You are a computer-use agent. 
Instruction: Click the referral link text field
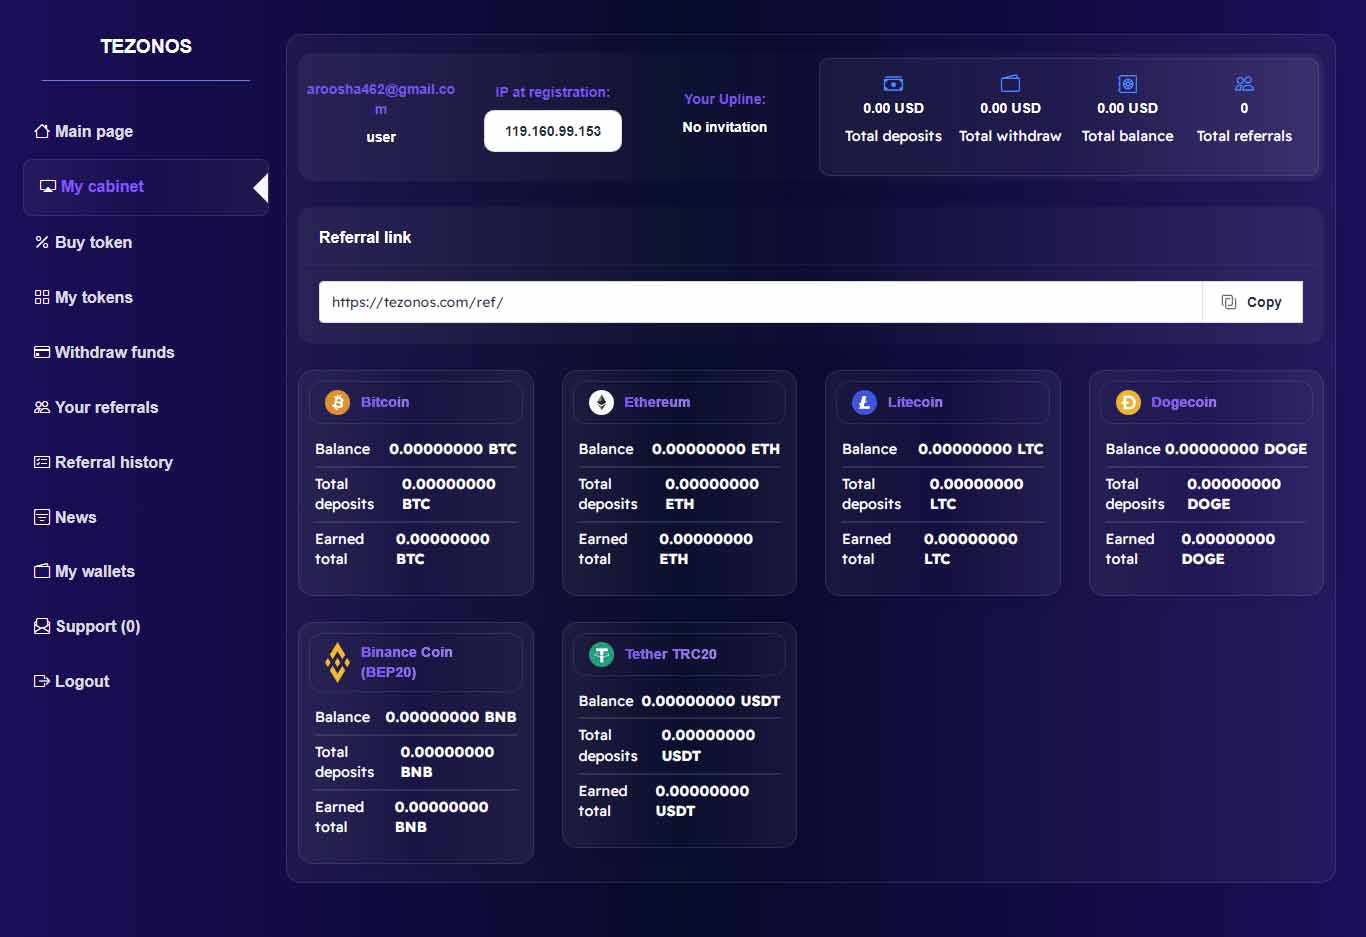pos(760,302)
